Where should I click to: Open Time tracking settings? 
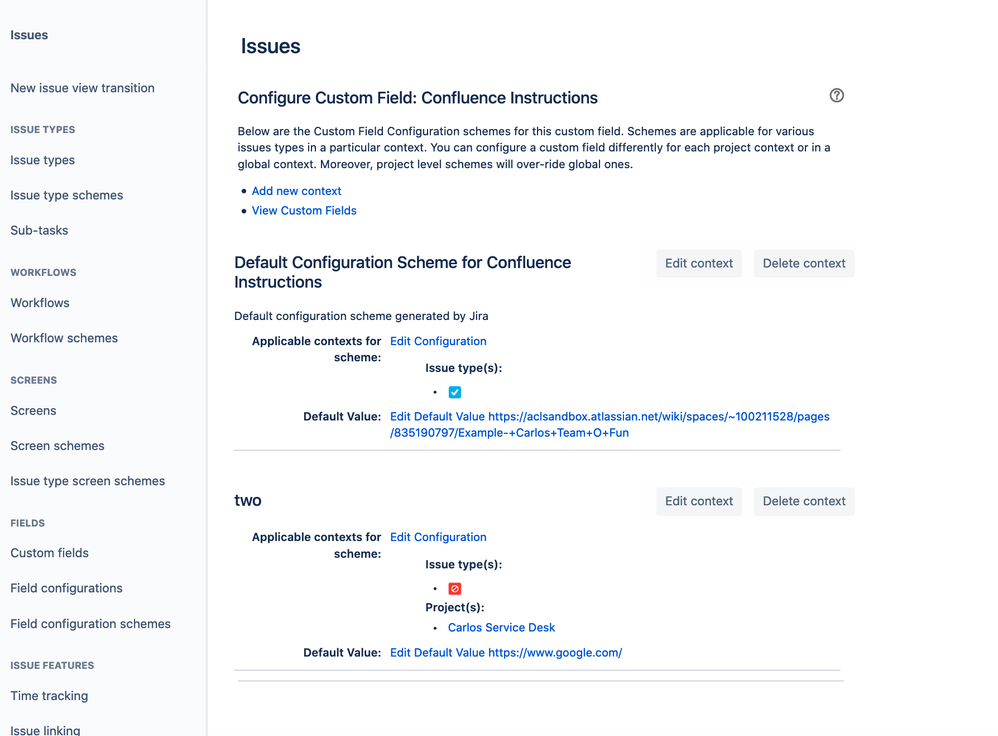click(49, 696)
